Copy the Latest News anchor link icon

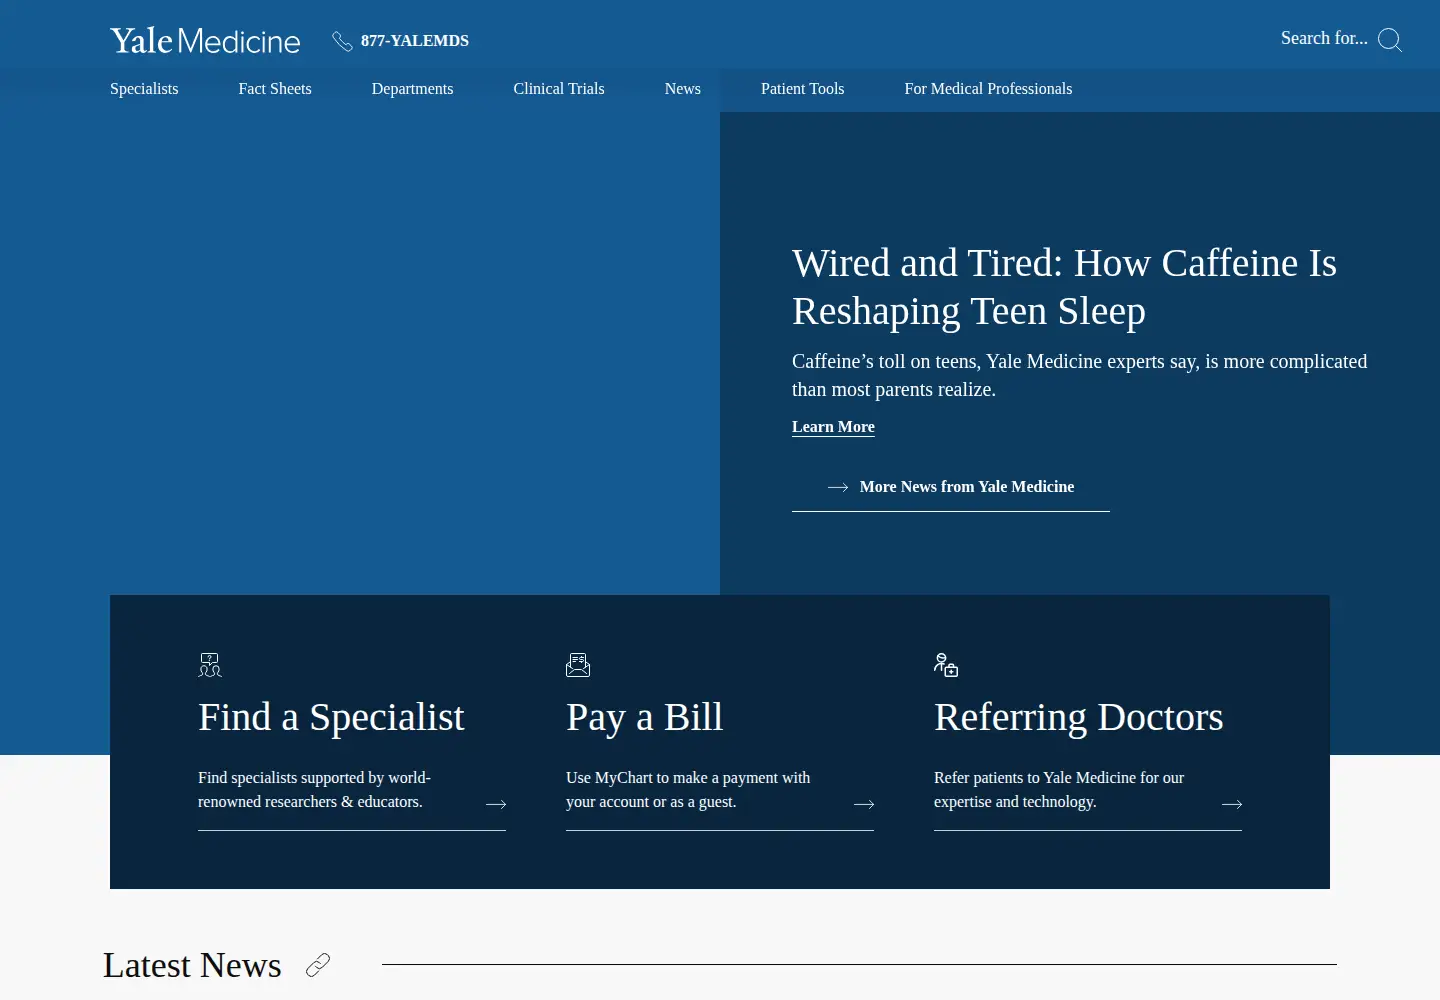318,965
